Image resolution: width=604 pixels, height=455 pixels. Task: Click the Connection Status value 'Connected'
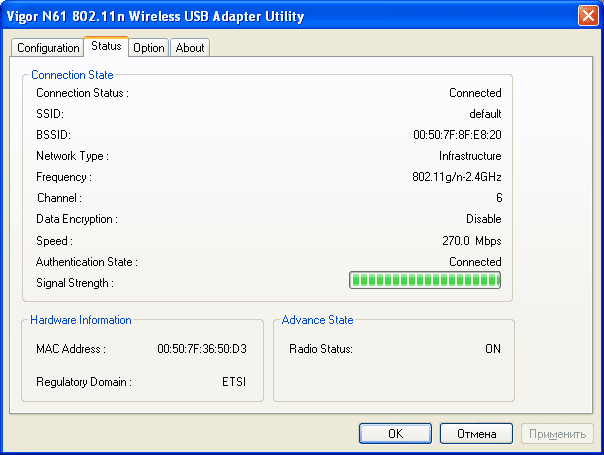475,93
